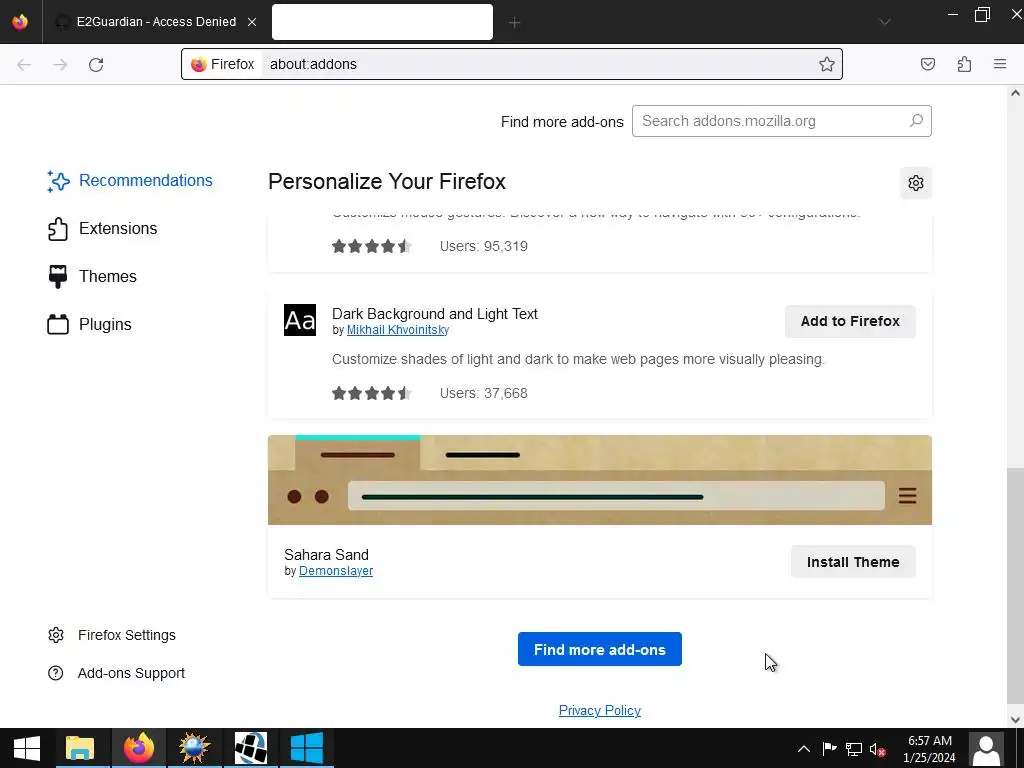This screenshot has width=1024, height=768.
Task: Close the E2Guardian tab
Action: click(x=251, y=22)
